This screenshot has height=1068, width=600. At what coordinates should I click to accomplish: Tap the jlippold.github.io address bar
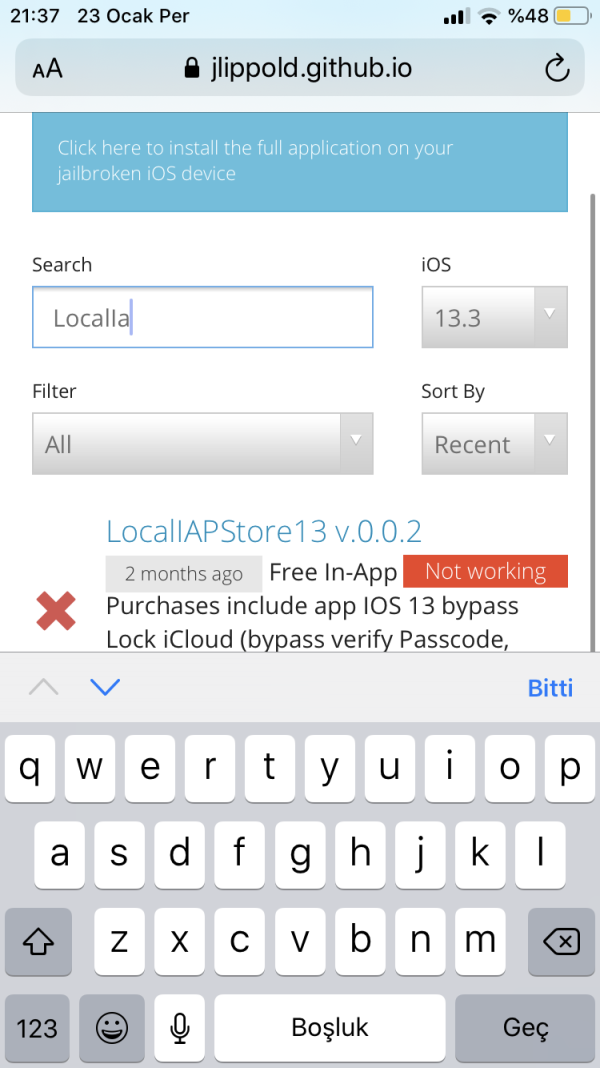tap(298, 68)
